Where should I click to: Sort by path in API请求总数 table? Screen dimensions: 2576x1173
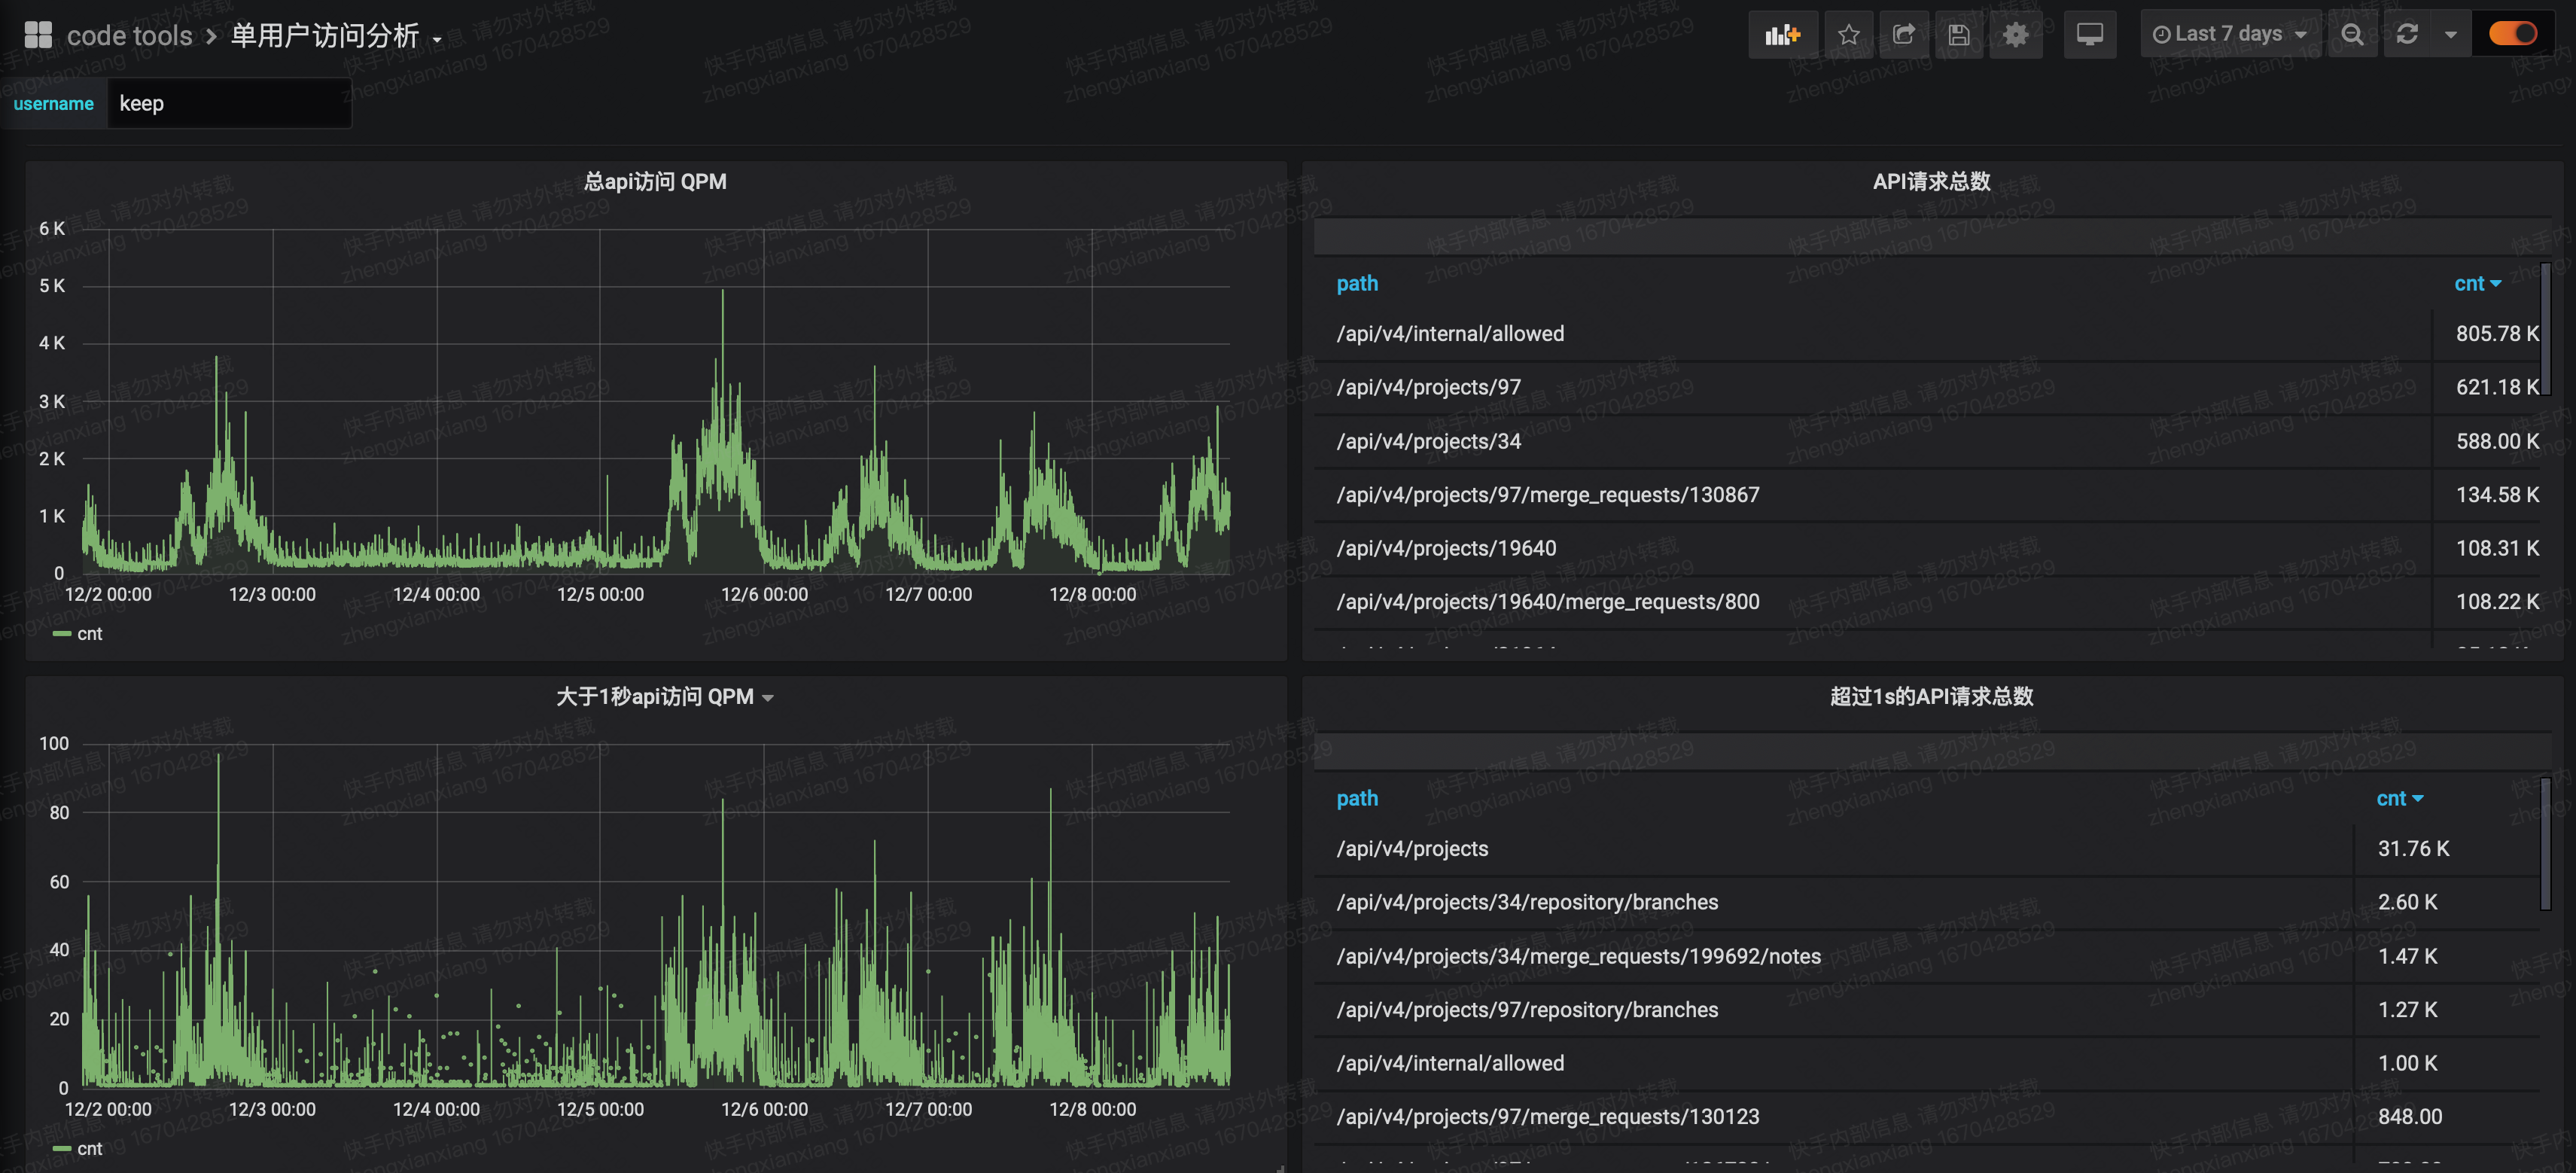[1357, 283]
